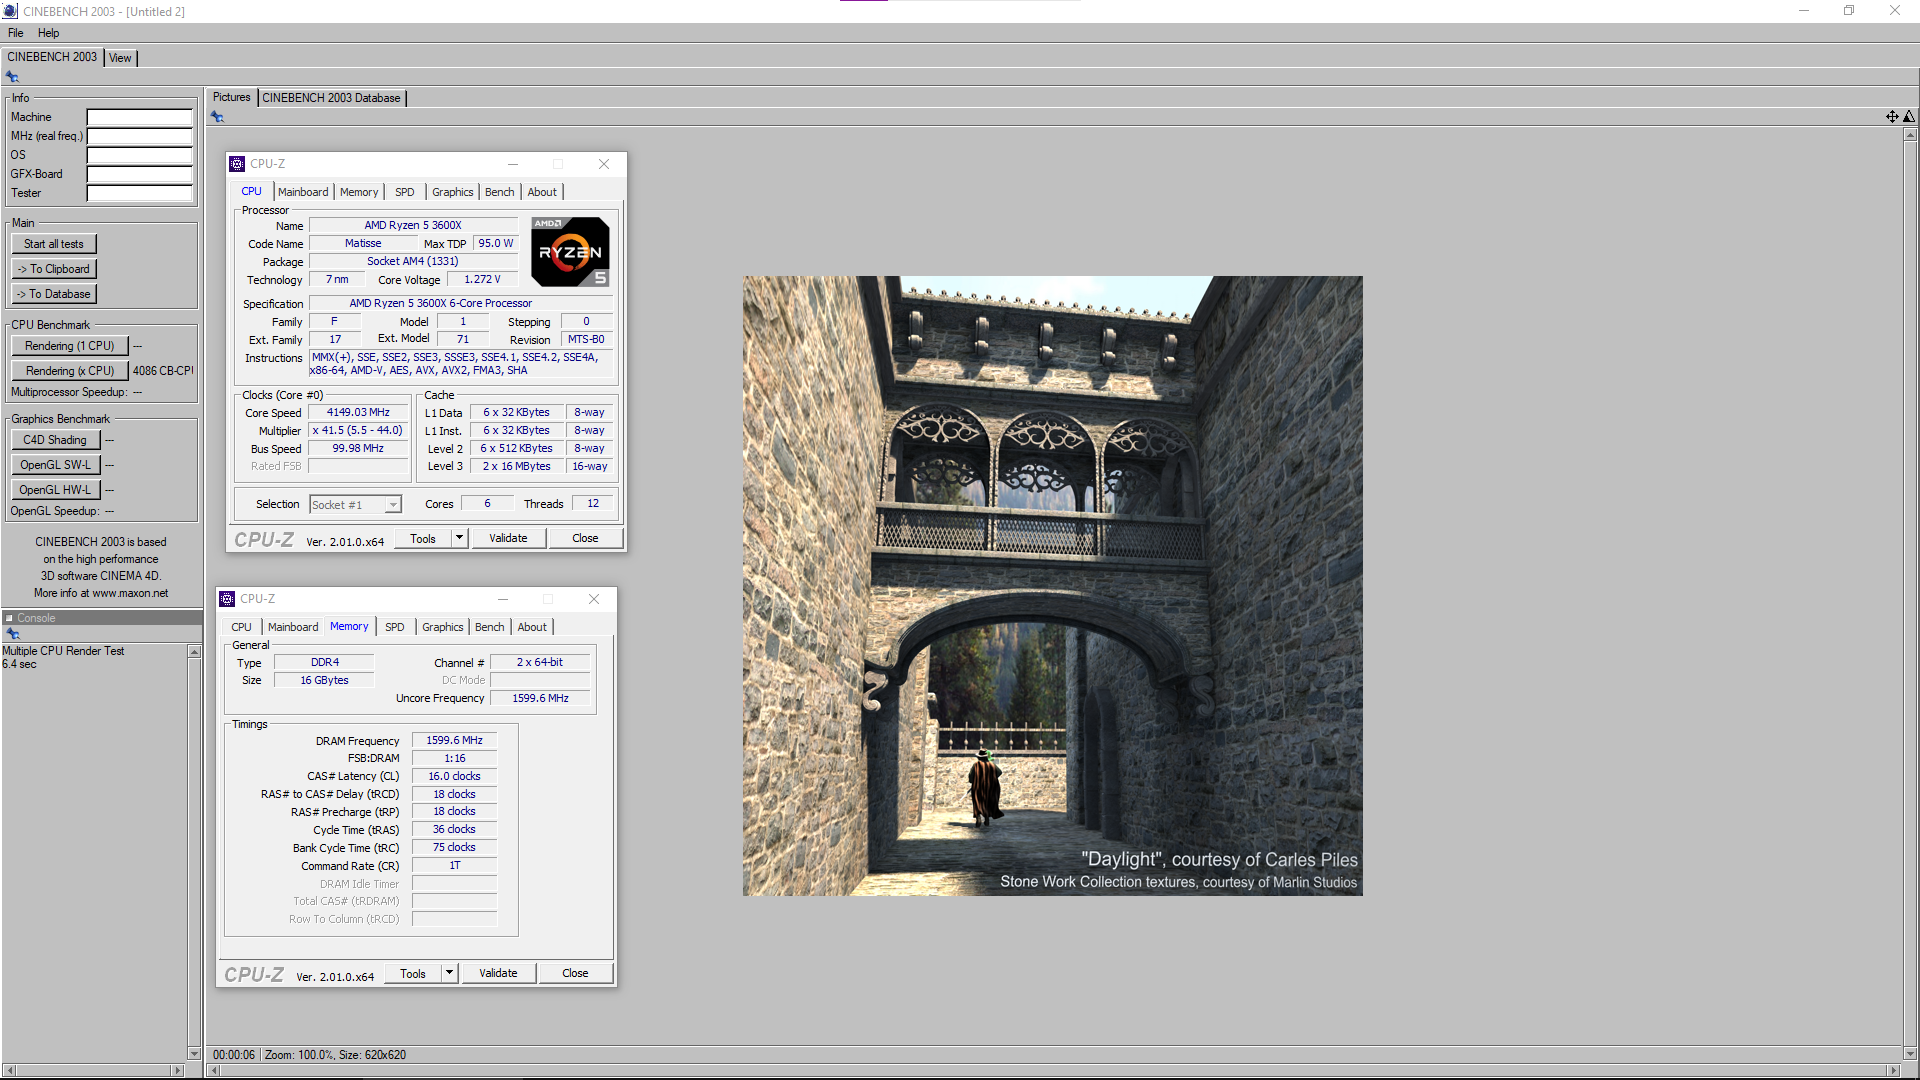Click the MHz (real freq.) input field
Image resolution: width=1920 pixels, height=1080 pixels.
pos(139,136)
